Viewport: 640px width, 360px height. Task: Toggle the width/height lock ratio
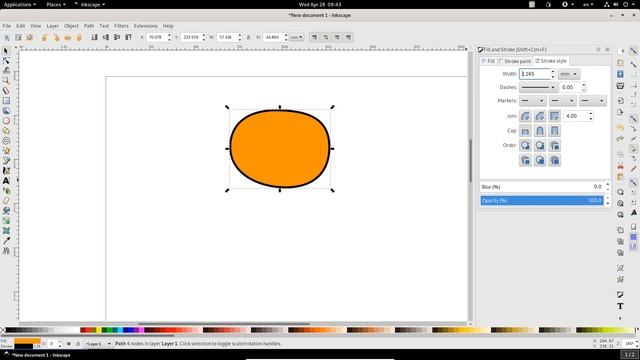[x=248, y=37]
